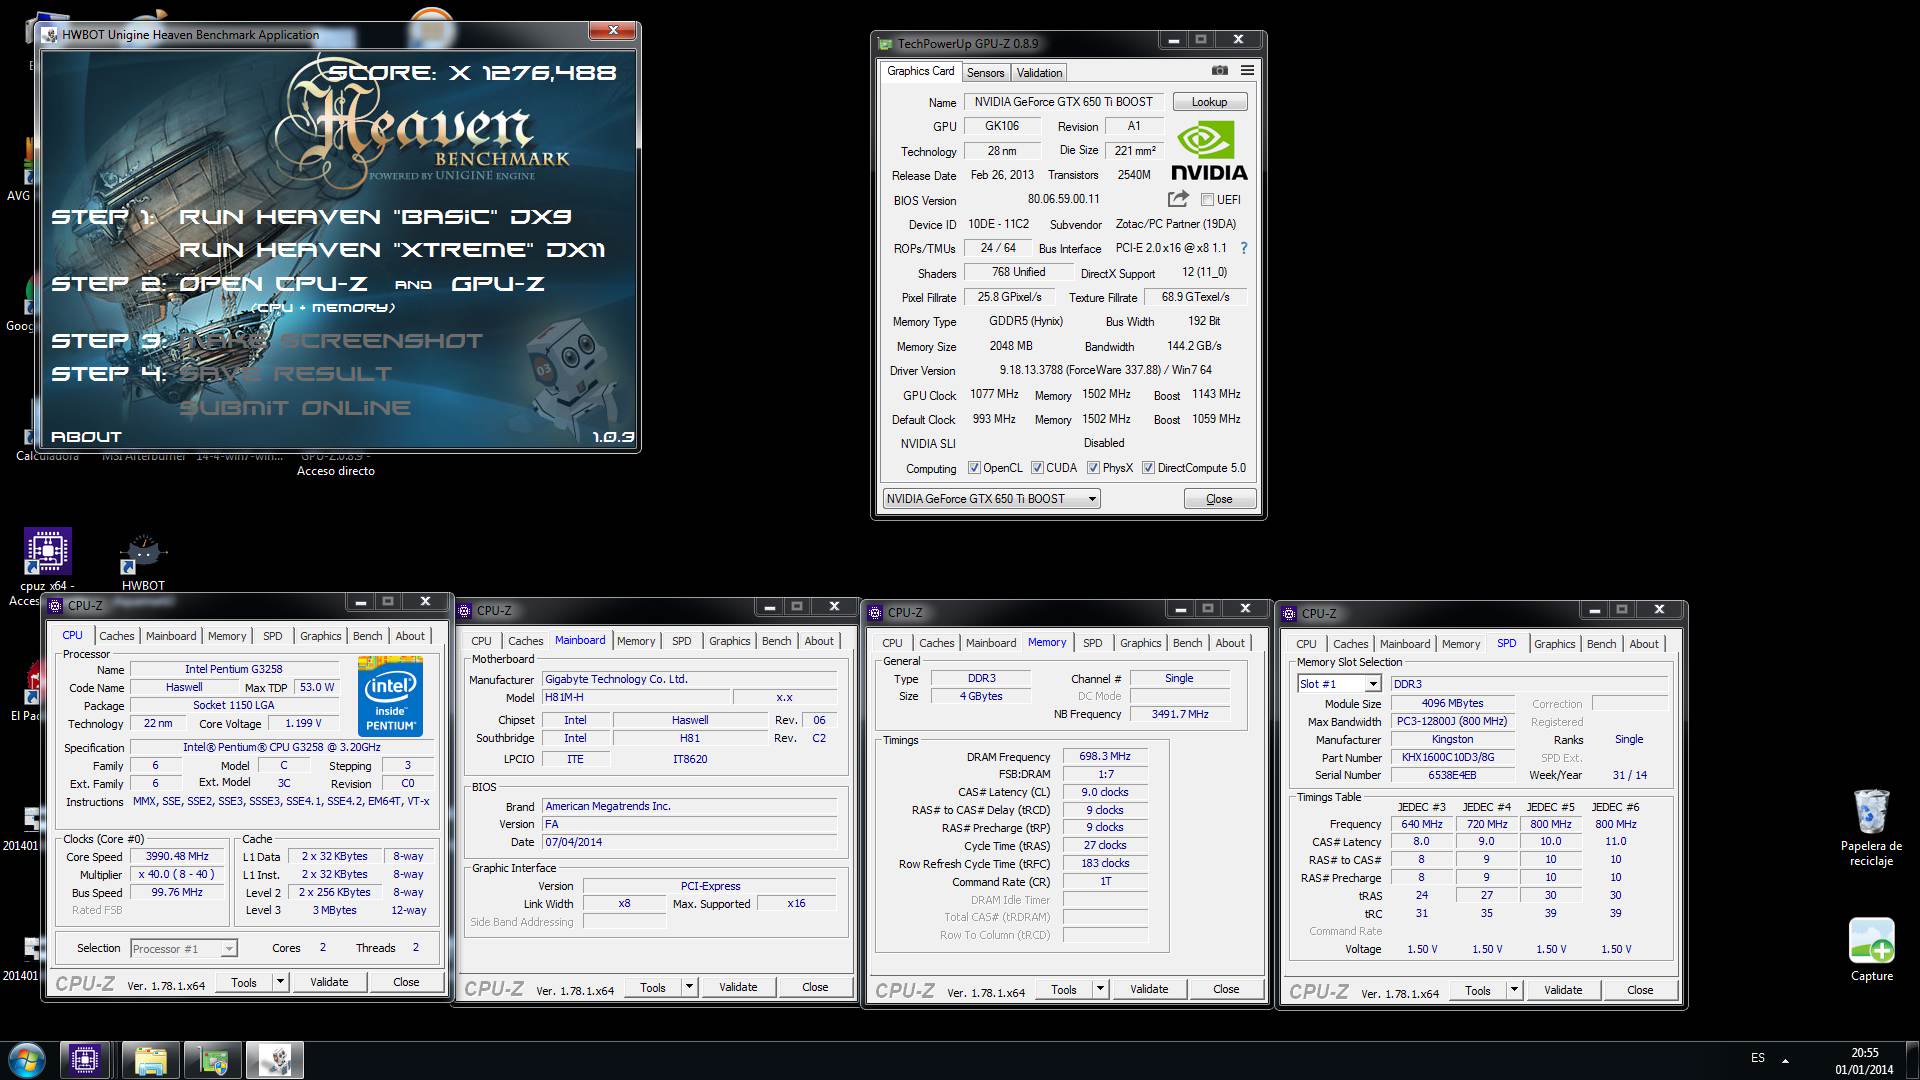
Task: Click Close in the CPU-Z Memory window
Action: click(1226, 989)
